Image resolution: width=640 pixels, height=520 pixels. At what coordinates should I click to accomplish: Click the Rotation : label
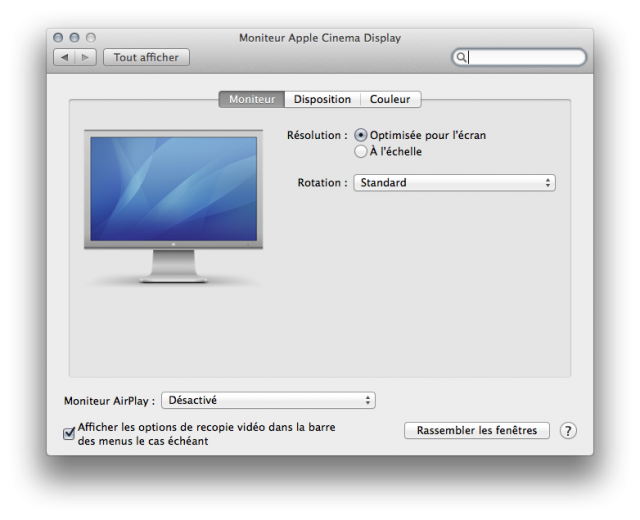coord(322,182)
